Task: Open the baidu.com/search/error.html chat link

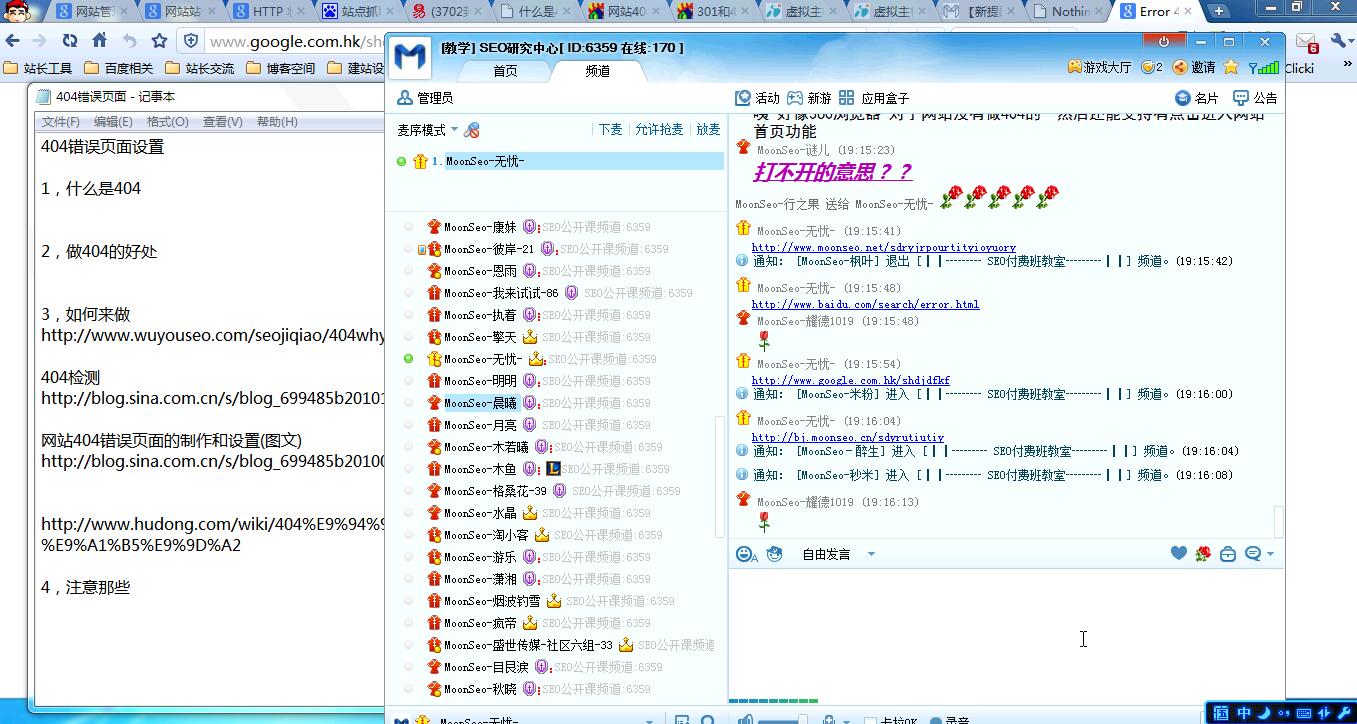Action: [x=865, y=304]
